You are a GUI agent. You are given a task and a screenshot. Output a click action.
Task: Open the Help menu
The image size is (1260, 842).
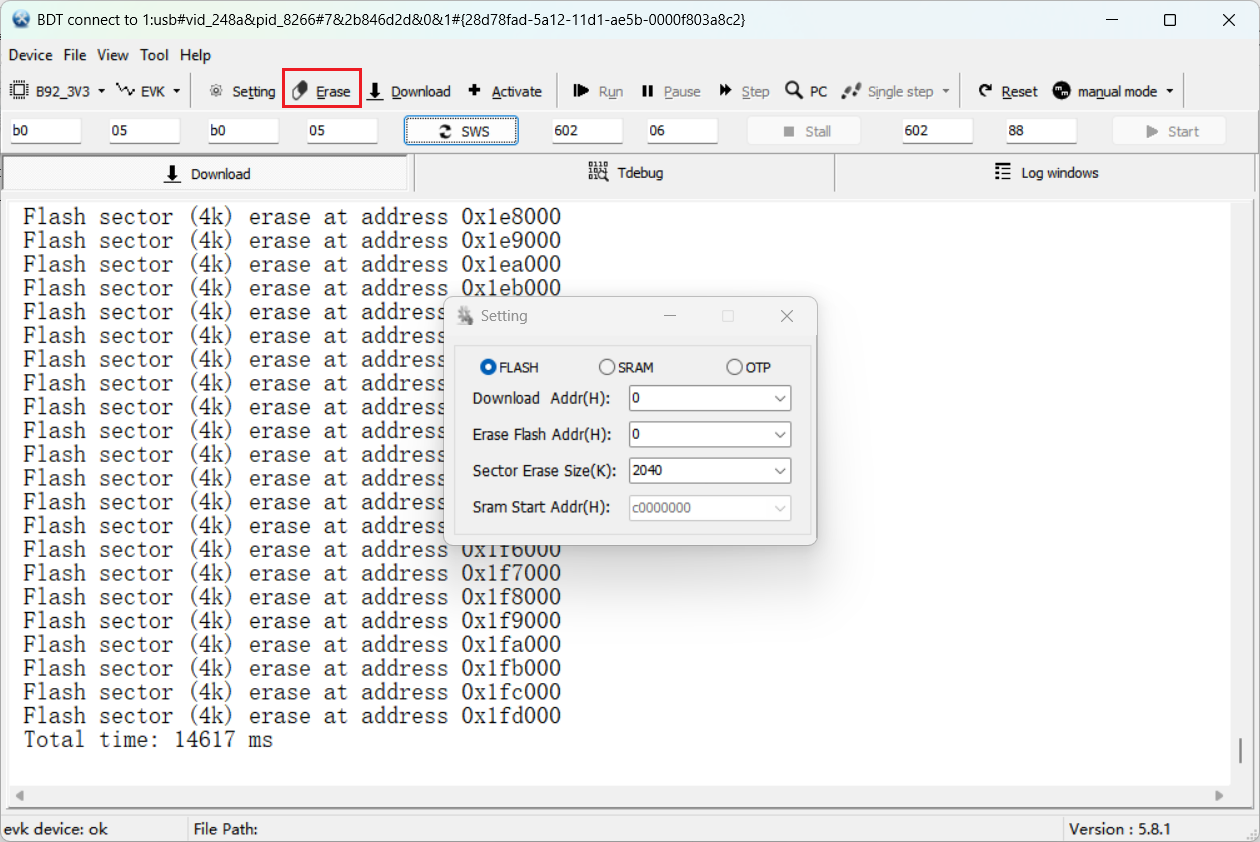point(195,55)
